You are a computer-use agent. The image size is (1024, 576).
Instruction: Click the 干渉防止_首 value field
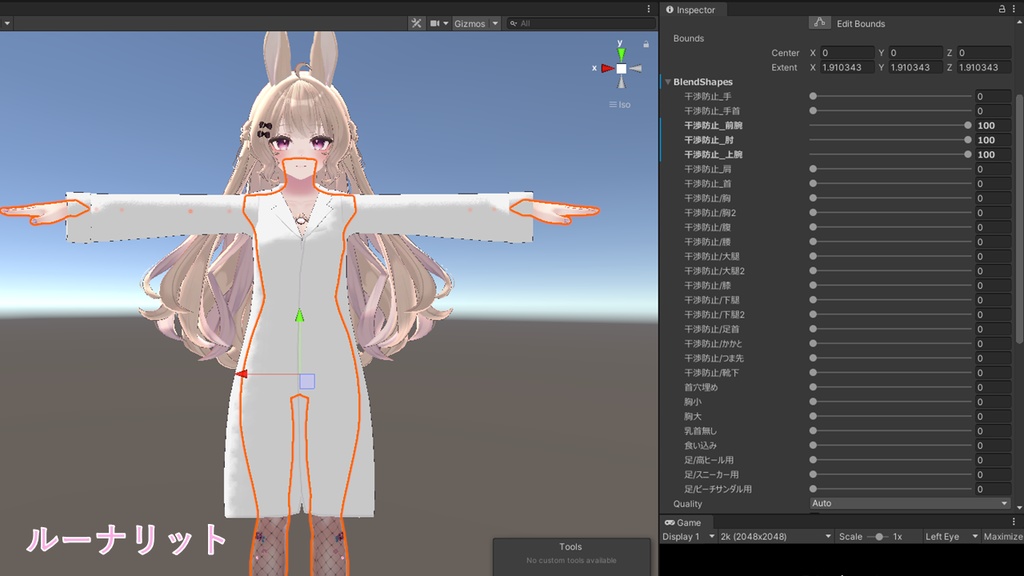(x=993, y=184)
